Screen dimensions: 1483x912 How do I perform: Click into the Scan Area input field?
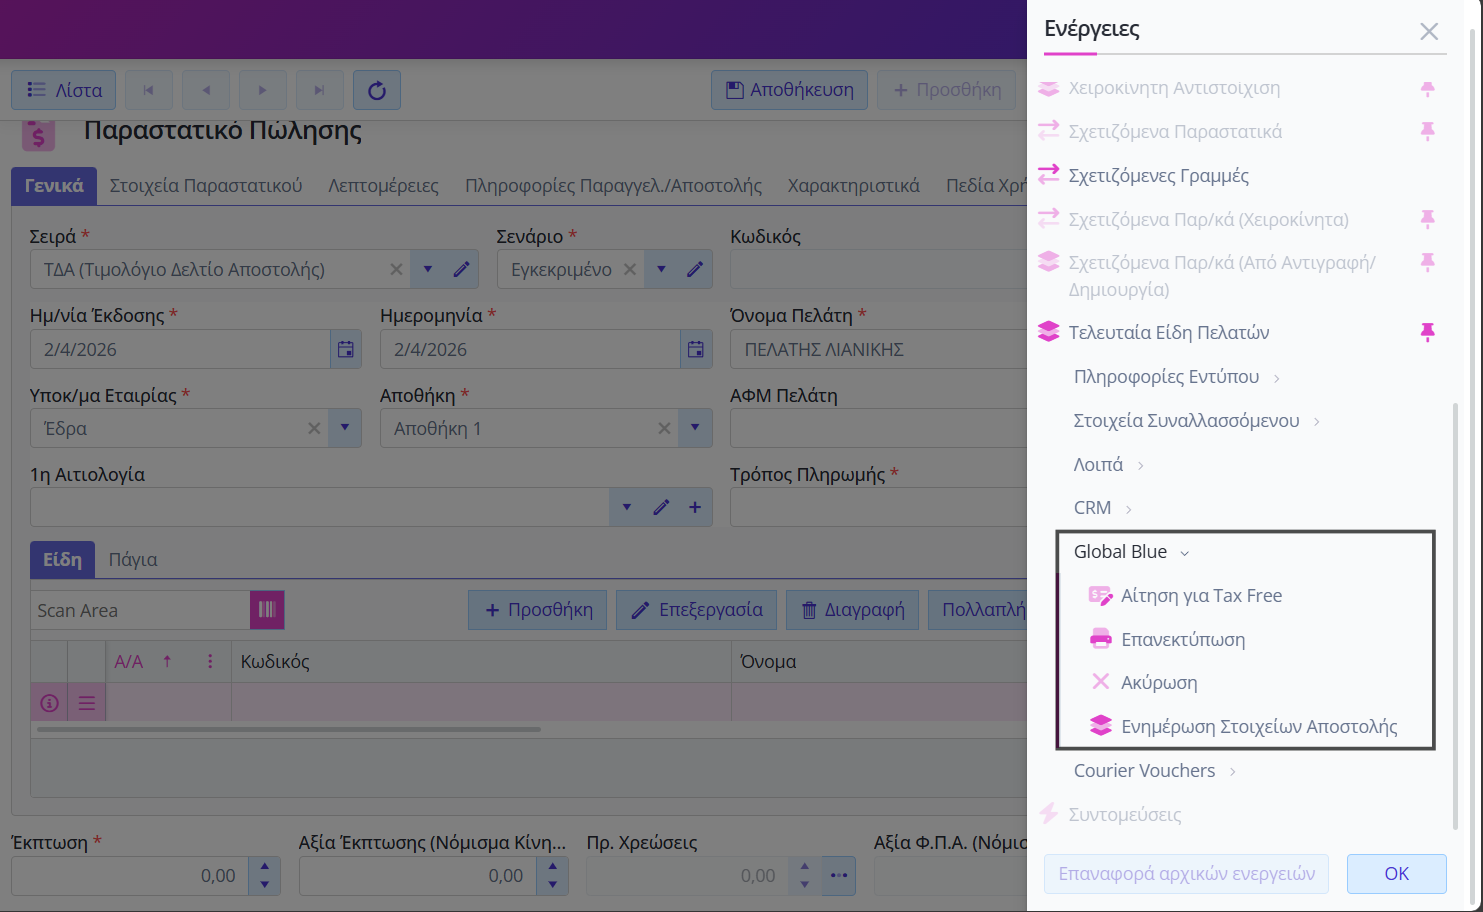140,611
